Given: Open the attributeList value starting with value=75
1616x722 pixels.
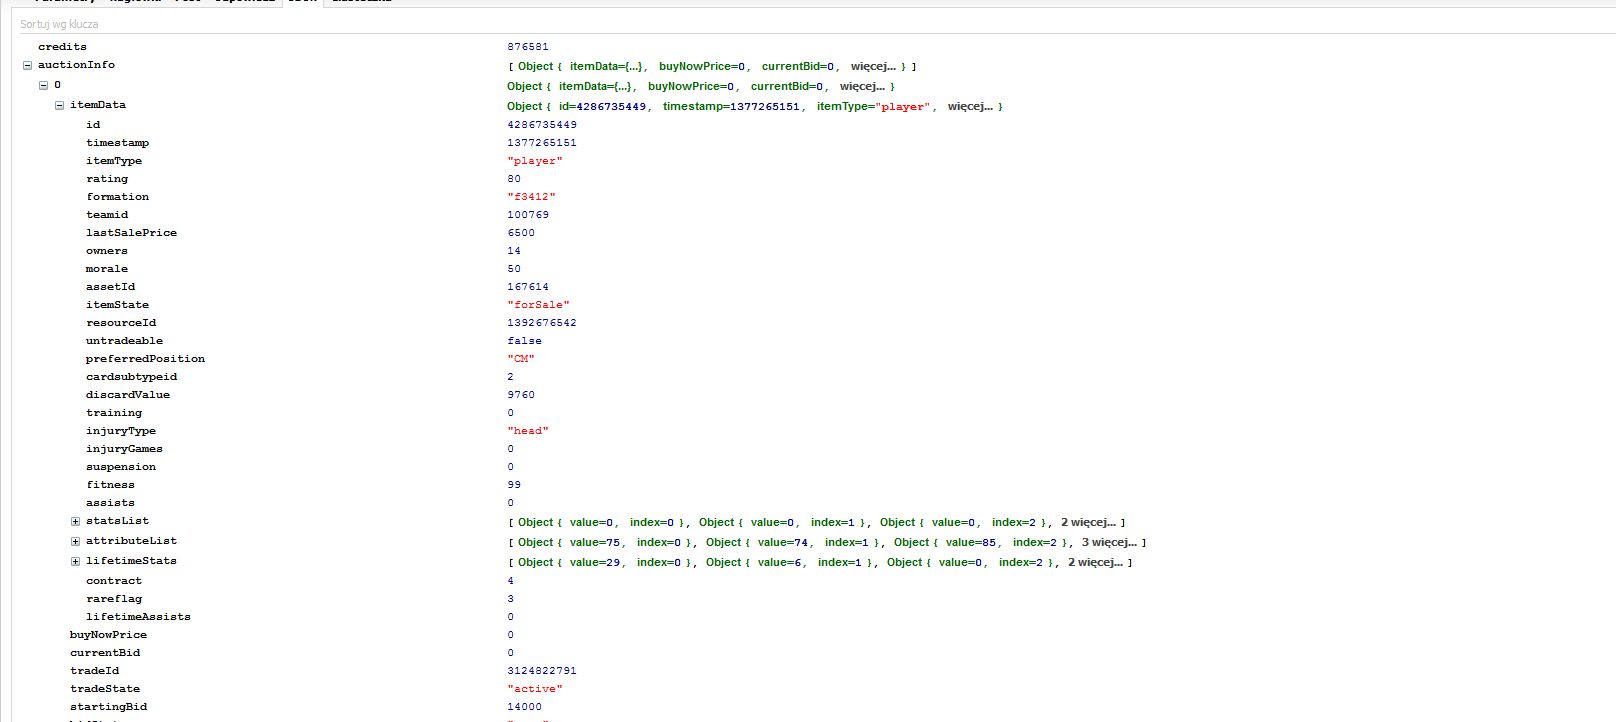Looking at the screenshot, I should click(826, 542).
